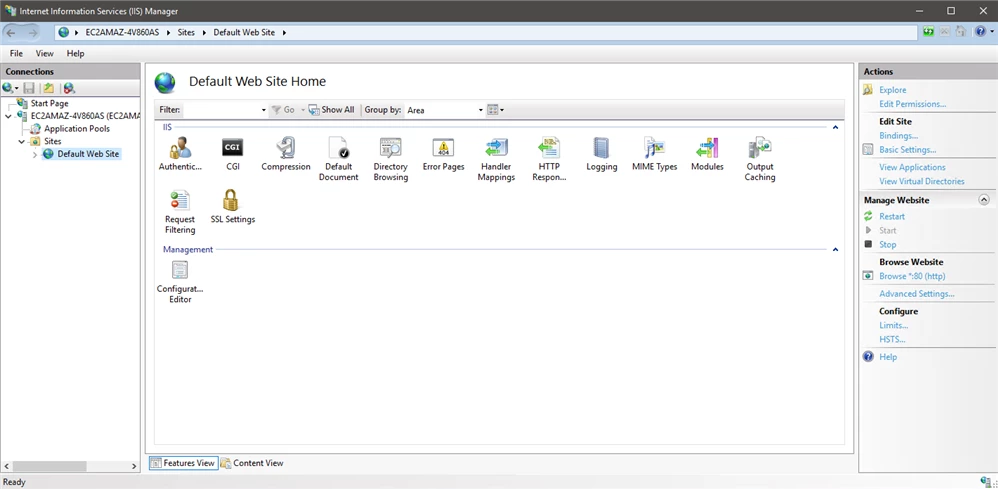Viewport: 998px width, 489px height.
Task: Open Handler Mappings feature
Action: point(496,159)
